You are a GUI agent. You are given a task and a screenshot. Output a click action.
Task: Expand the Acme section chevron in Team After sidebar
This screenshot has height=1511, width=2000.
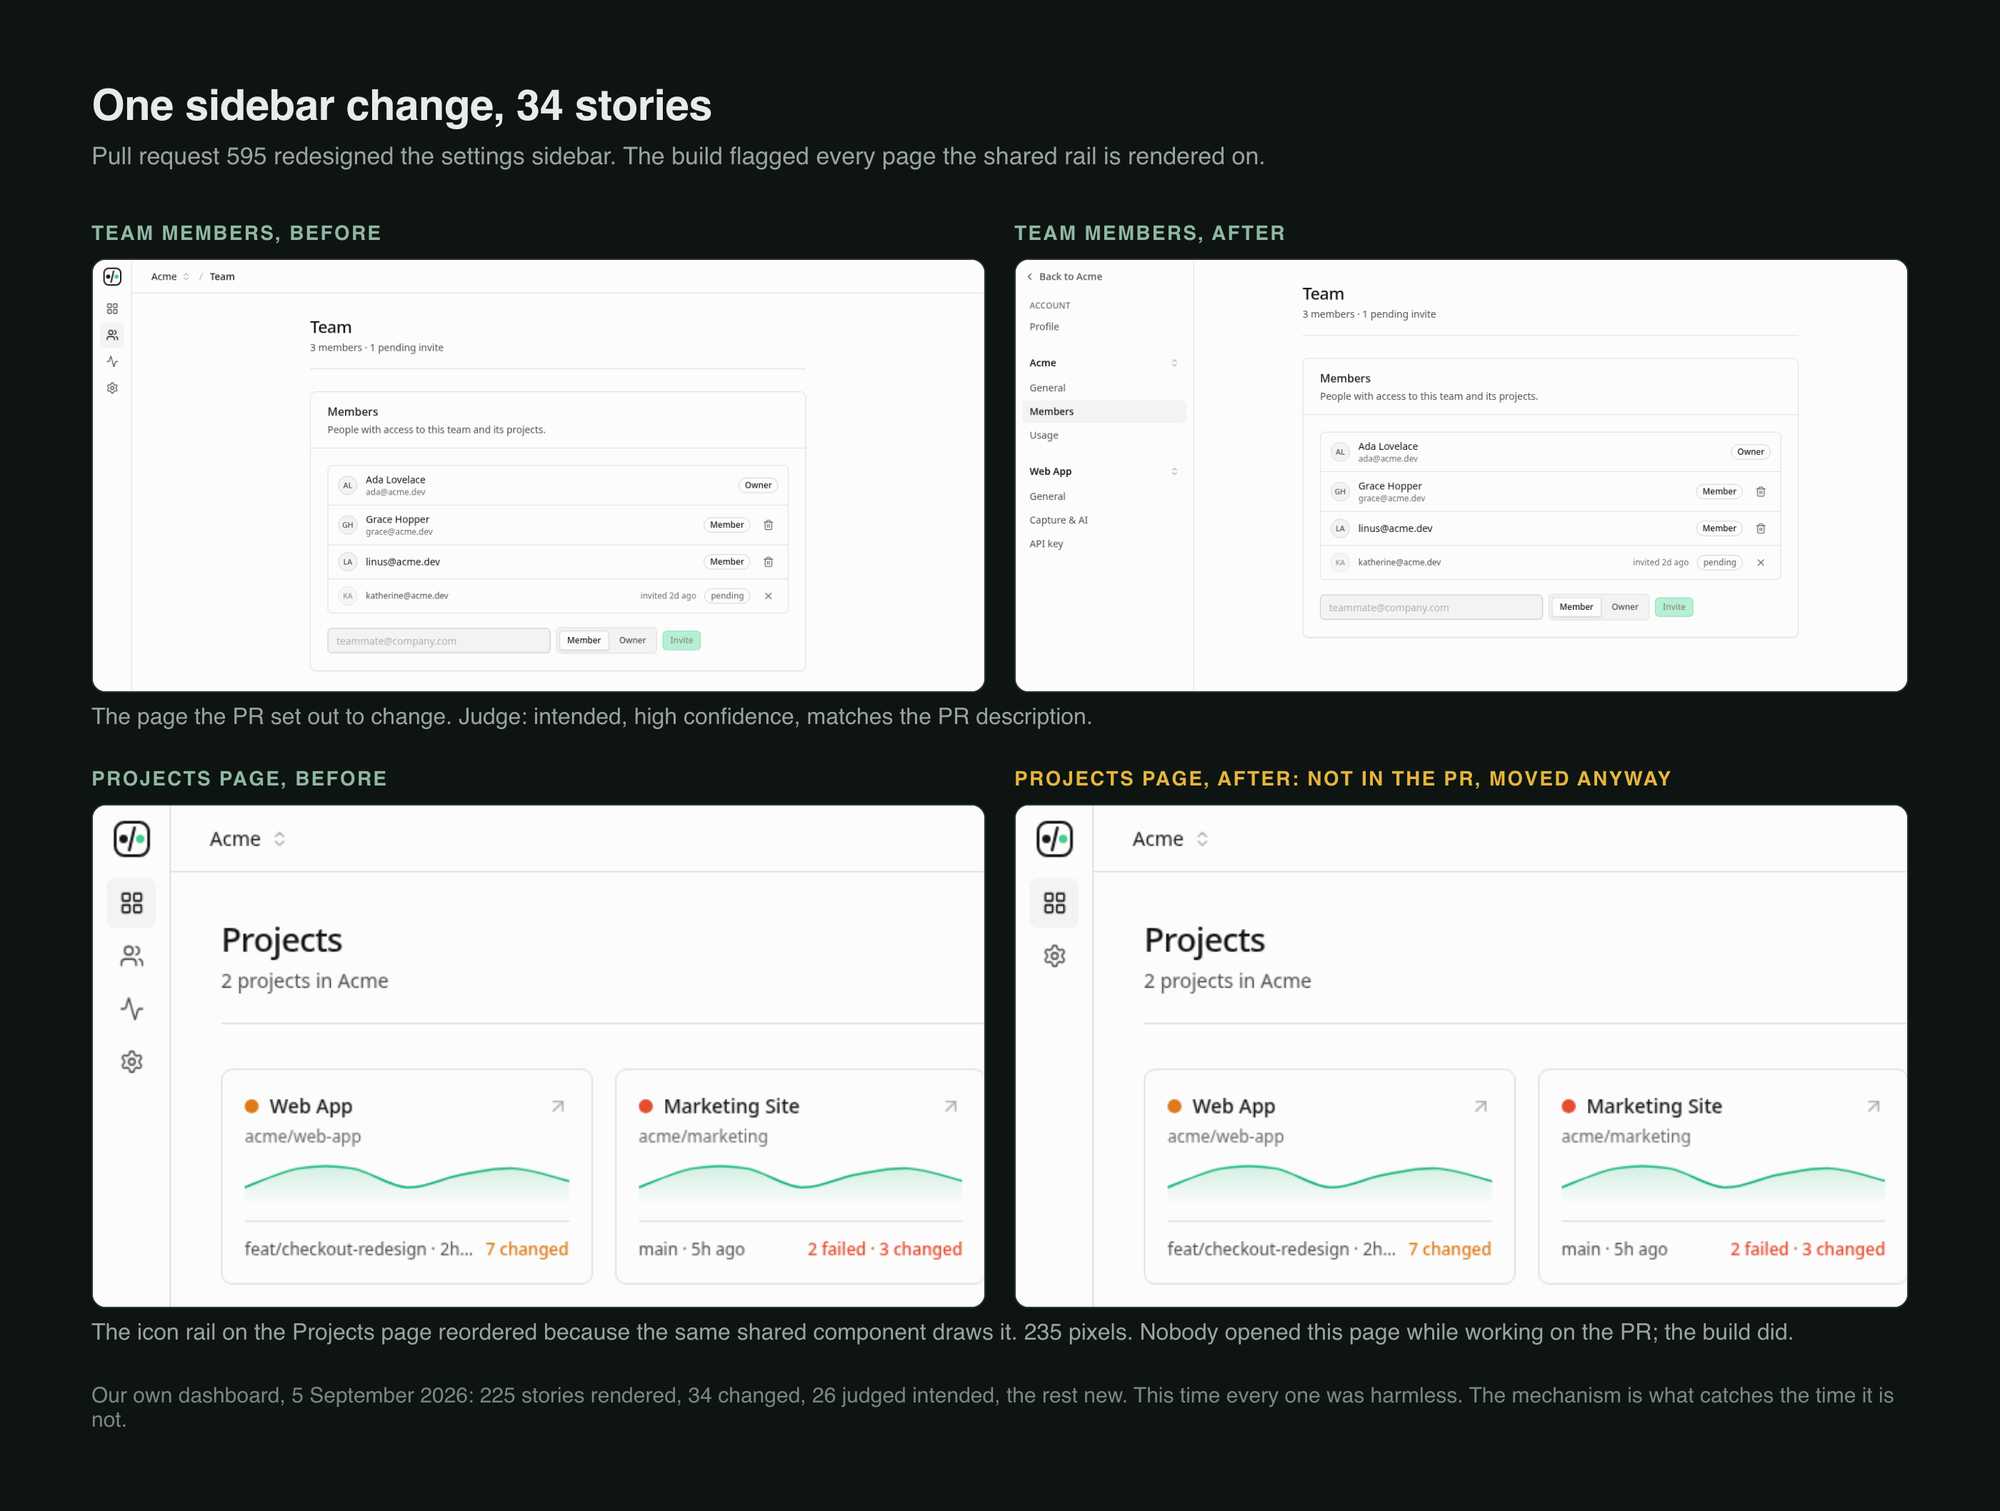click(x=1174, y=363)
